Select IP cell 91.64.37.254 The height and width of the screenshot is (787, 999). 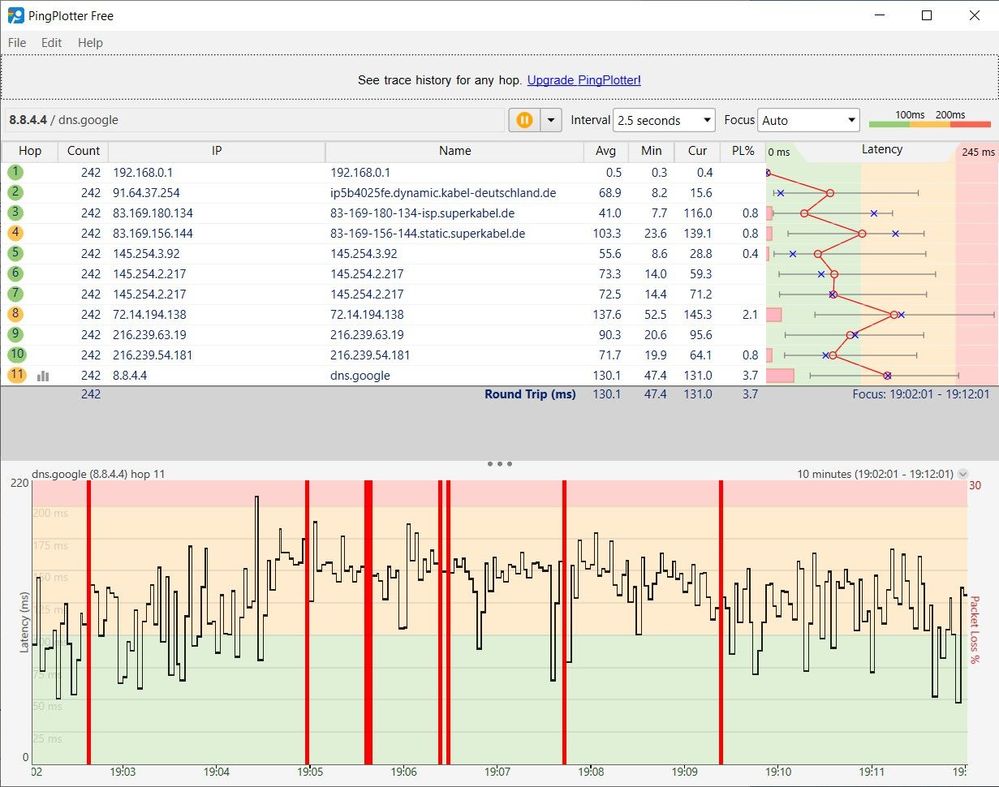pyautogui.click(x=147, y=193)
